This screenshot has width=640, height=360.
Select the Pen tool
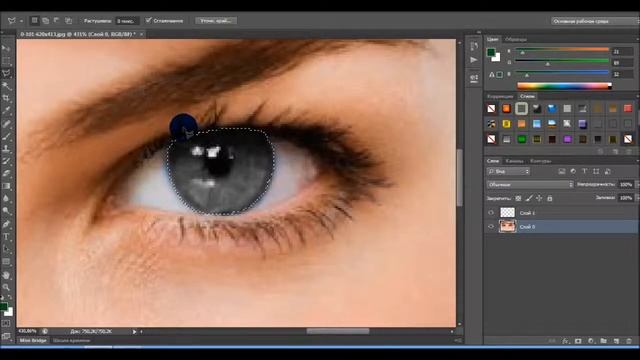pos(6,224)
